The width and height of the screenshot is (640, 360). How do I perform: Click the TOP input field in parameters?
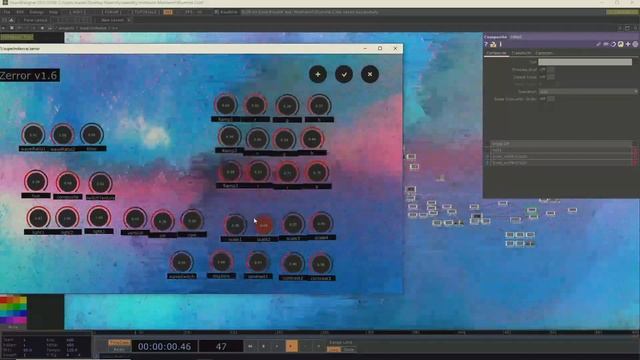click(x=585, y=62)
